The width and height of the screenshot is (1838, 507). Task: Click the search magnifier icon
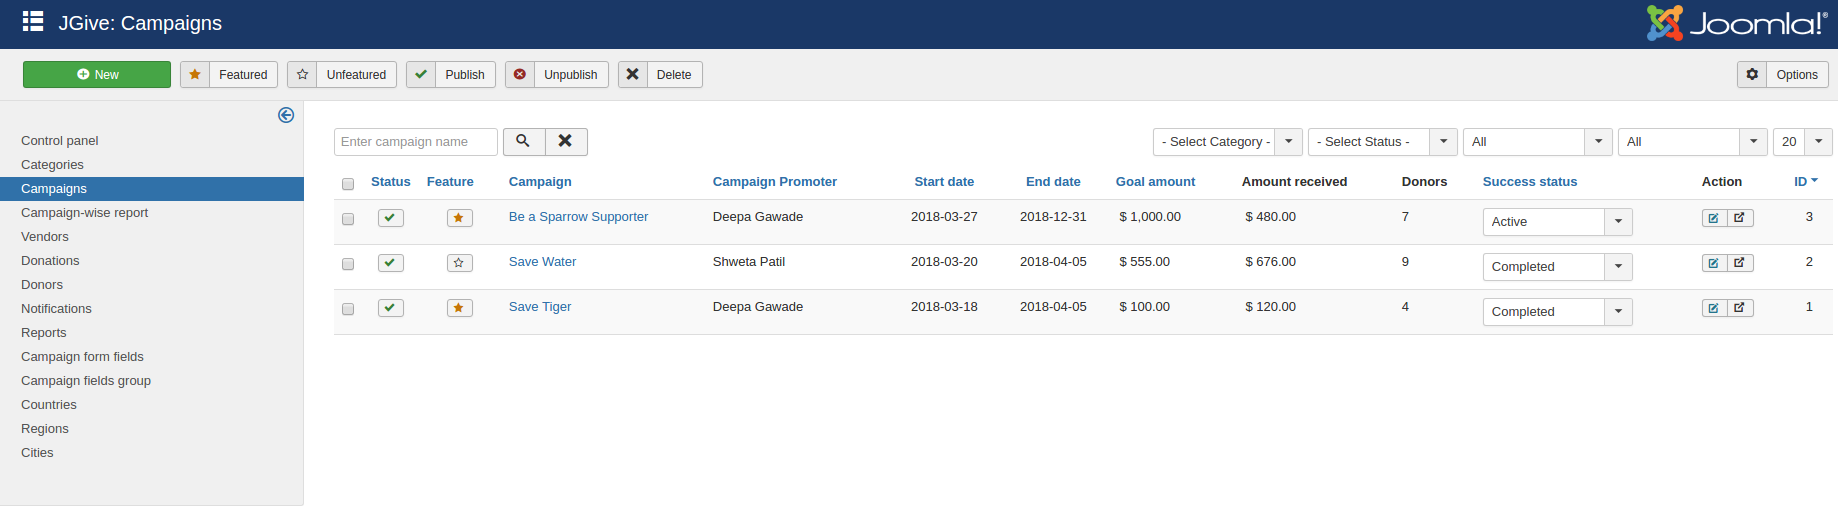point(523,141)
